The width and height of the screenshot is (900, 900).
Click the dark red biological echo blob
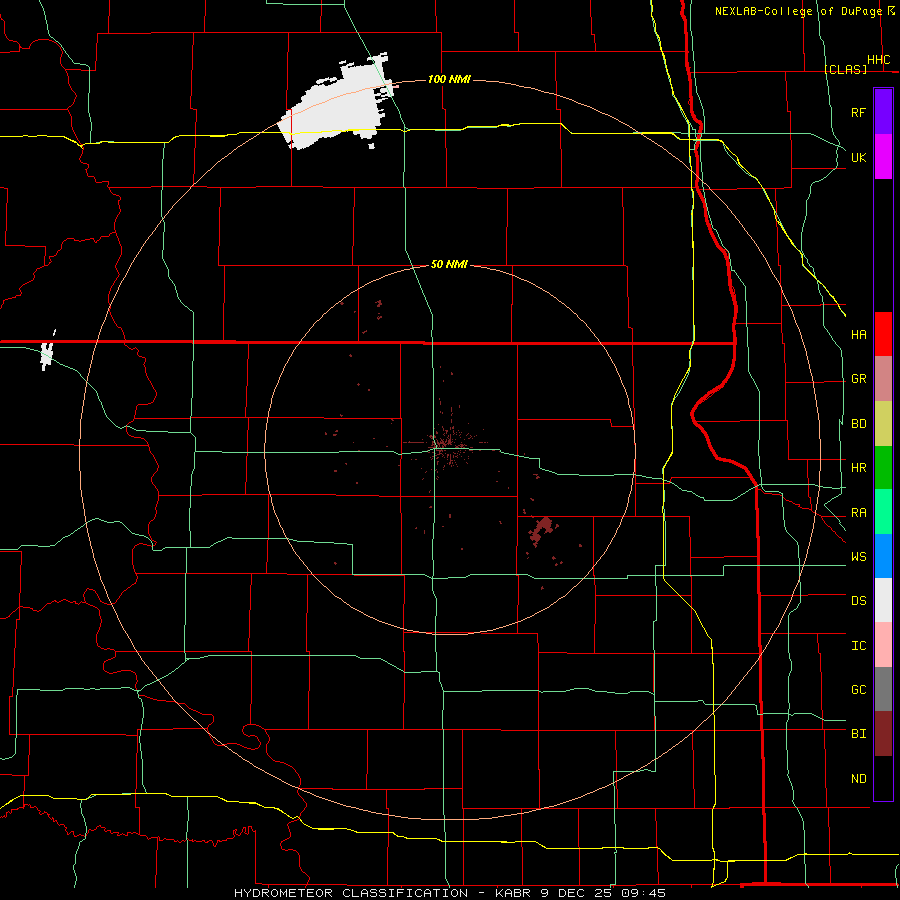(542, 530)
